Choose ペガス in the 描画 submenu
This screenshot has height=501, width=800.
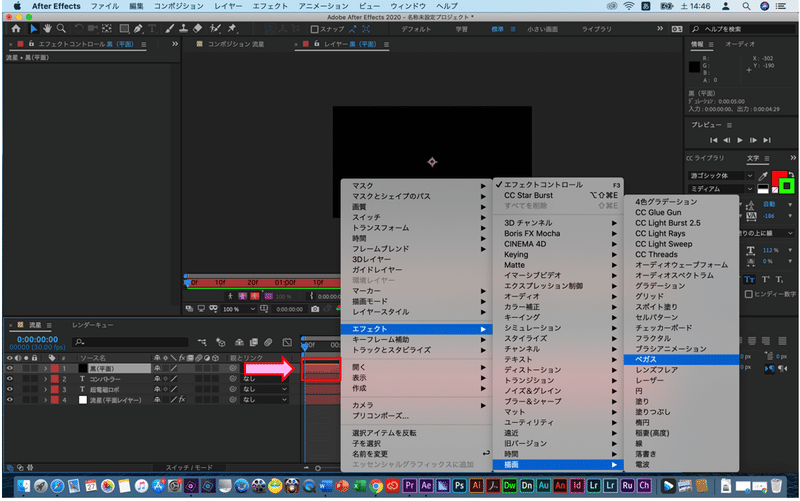681,360
